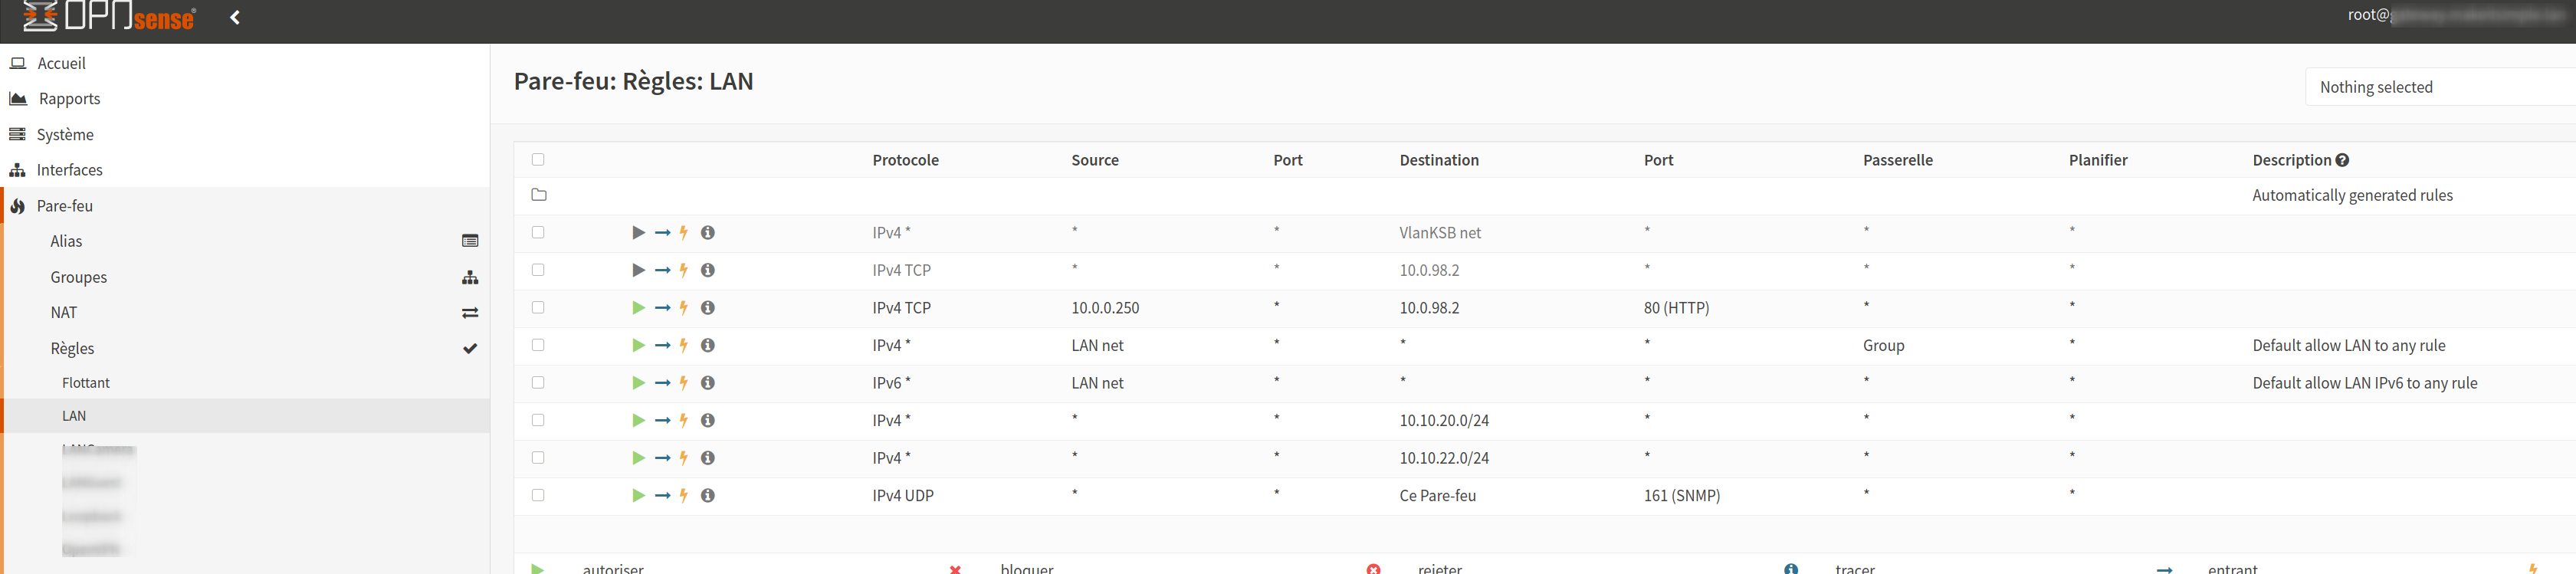Collapse the sidebar with the chevron arrow

pyautogui.click(x=235, y=17)
